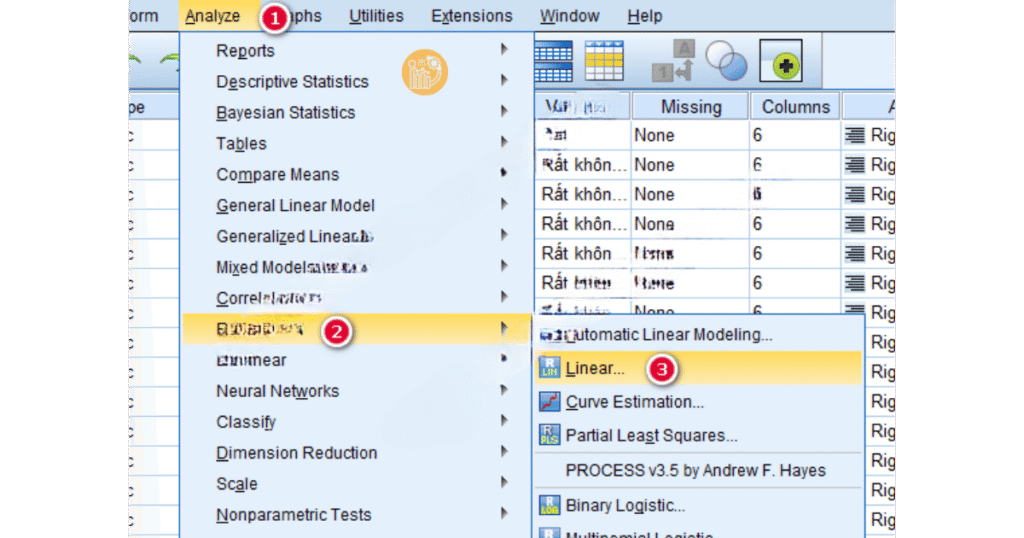Click the Curve Estimation chart icon
The width and height of the screenshot is (1024, 538).
(x=550, y=402)
